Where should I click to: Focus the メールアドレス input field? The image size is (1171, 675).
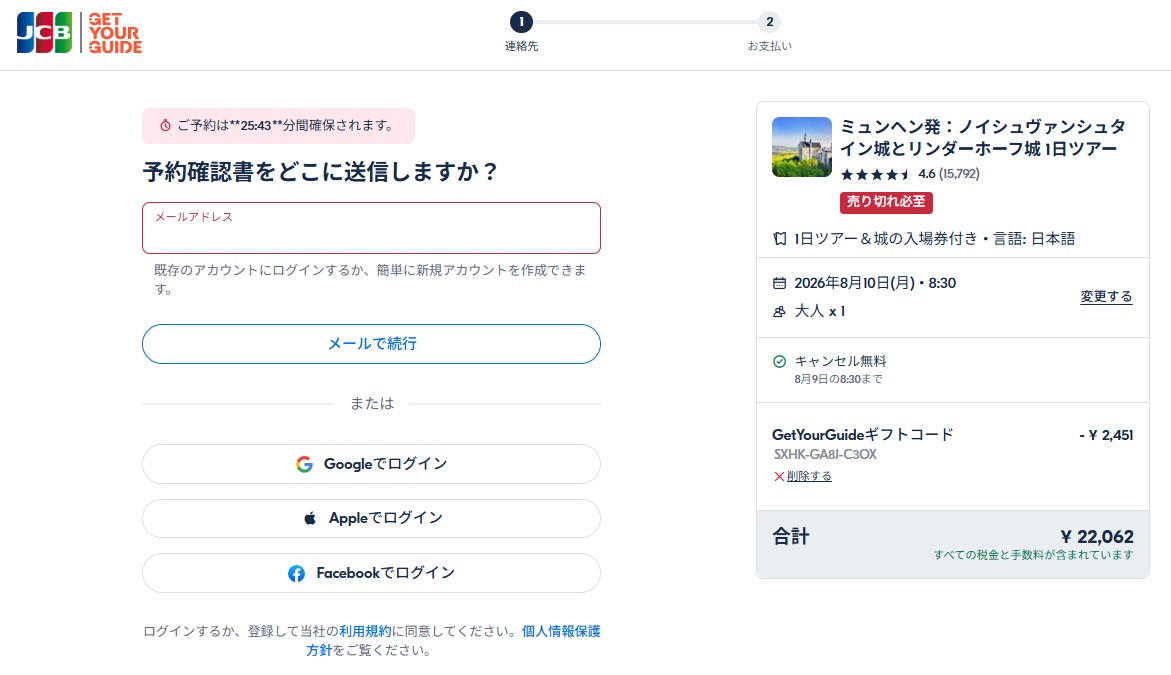[x=371, y=228]
